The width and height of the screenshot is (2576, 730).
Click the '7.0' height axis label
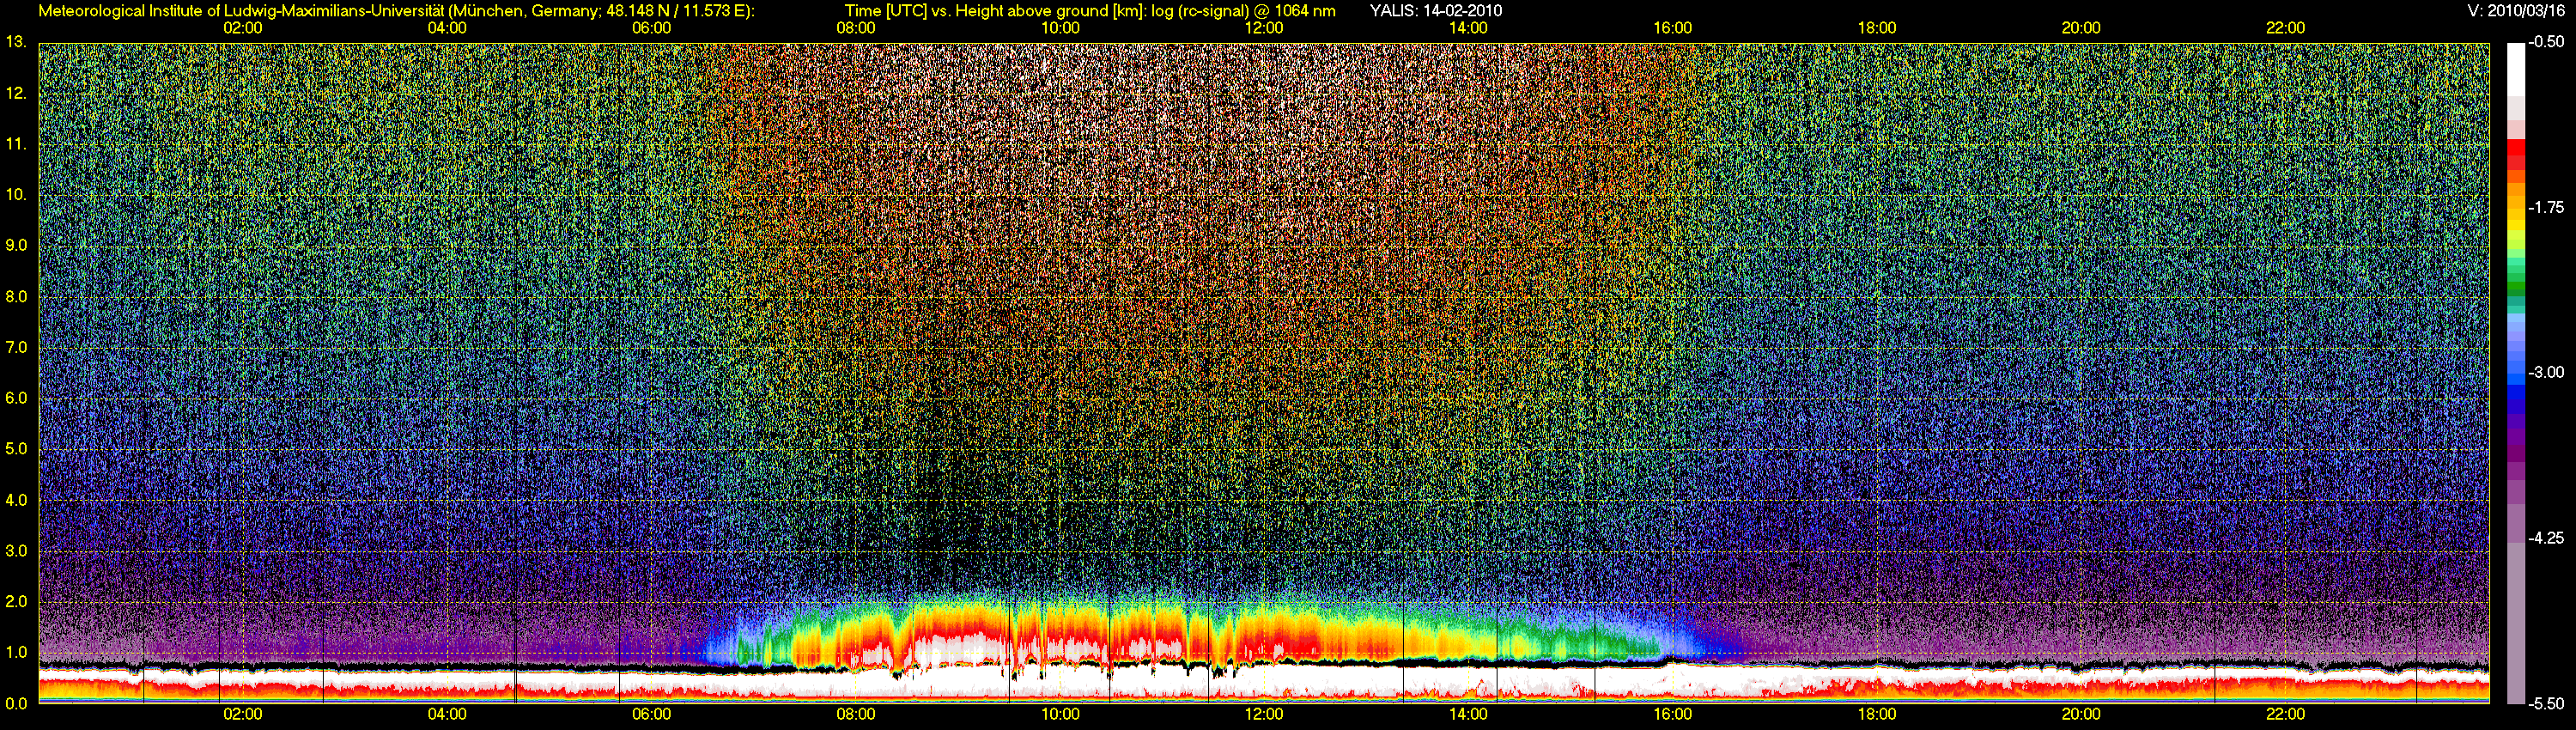pyautogui.click(x=16, y=347)
